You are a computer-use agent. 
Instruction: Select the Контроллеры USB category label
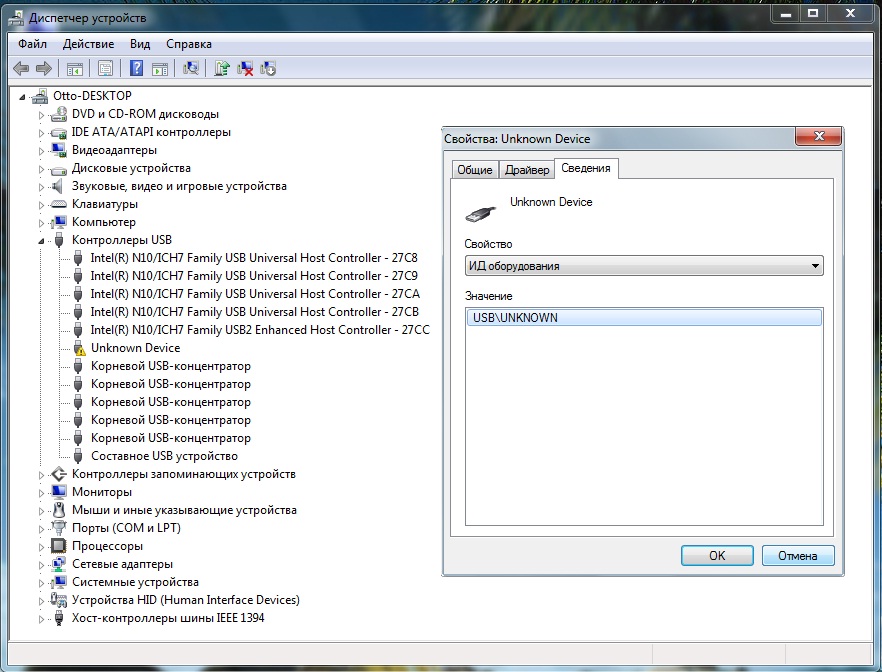122,240
